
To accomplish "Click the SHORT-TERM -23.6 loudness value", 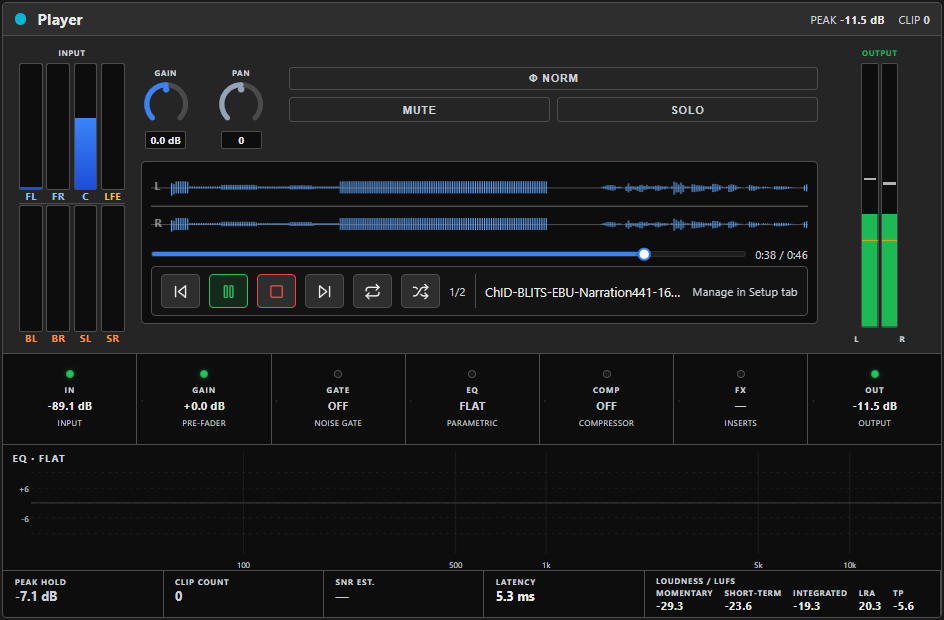I will coord(738,606).
